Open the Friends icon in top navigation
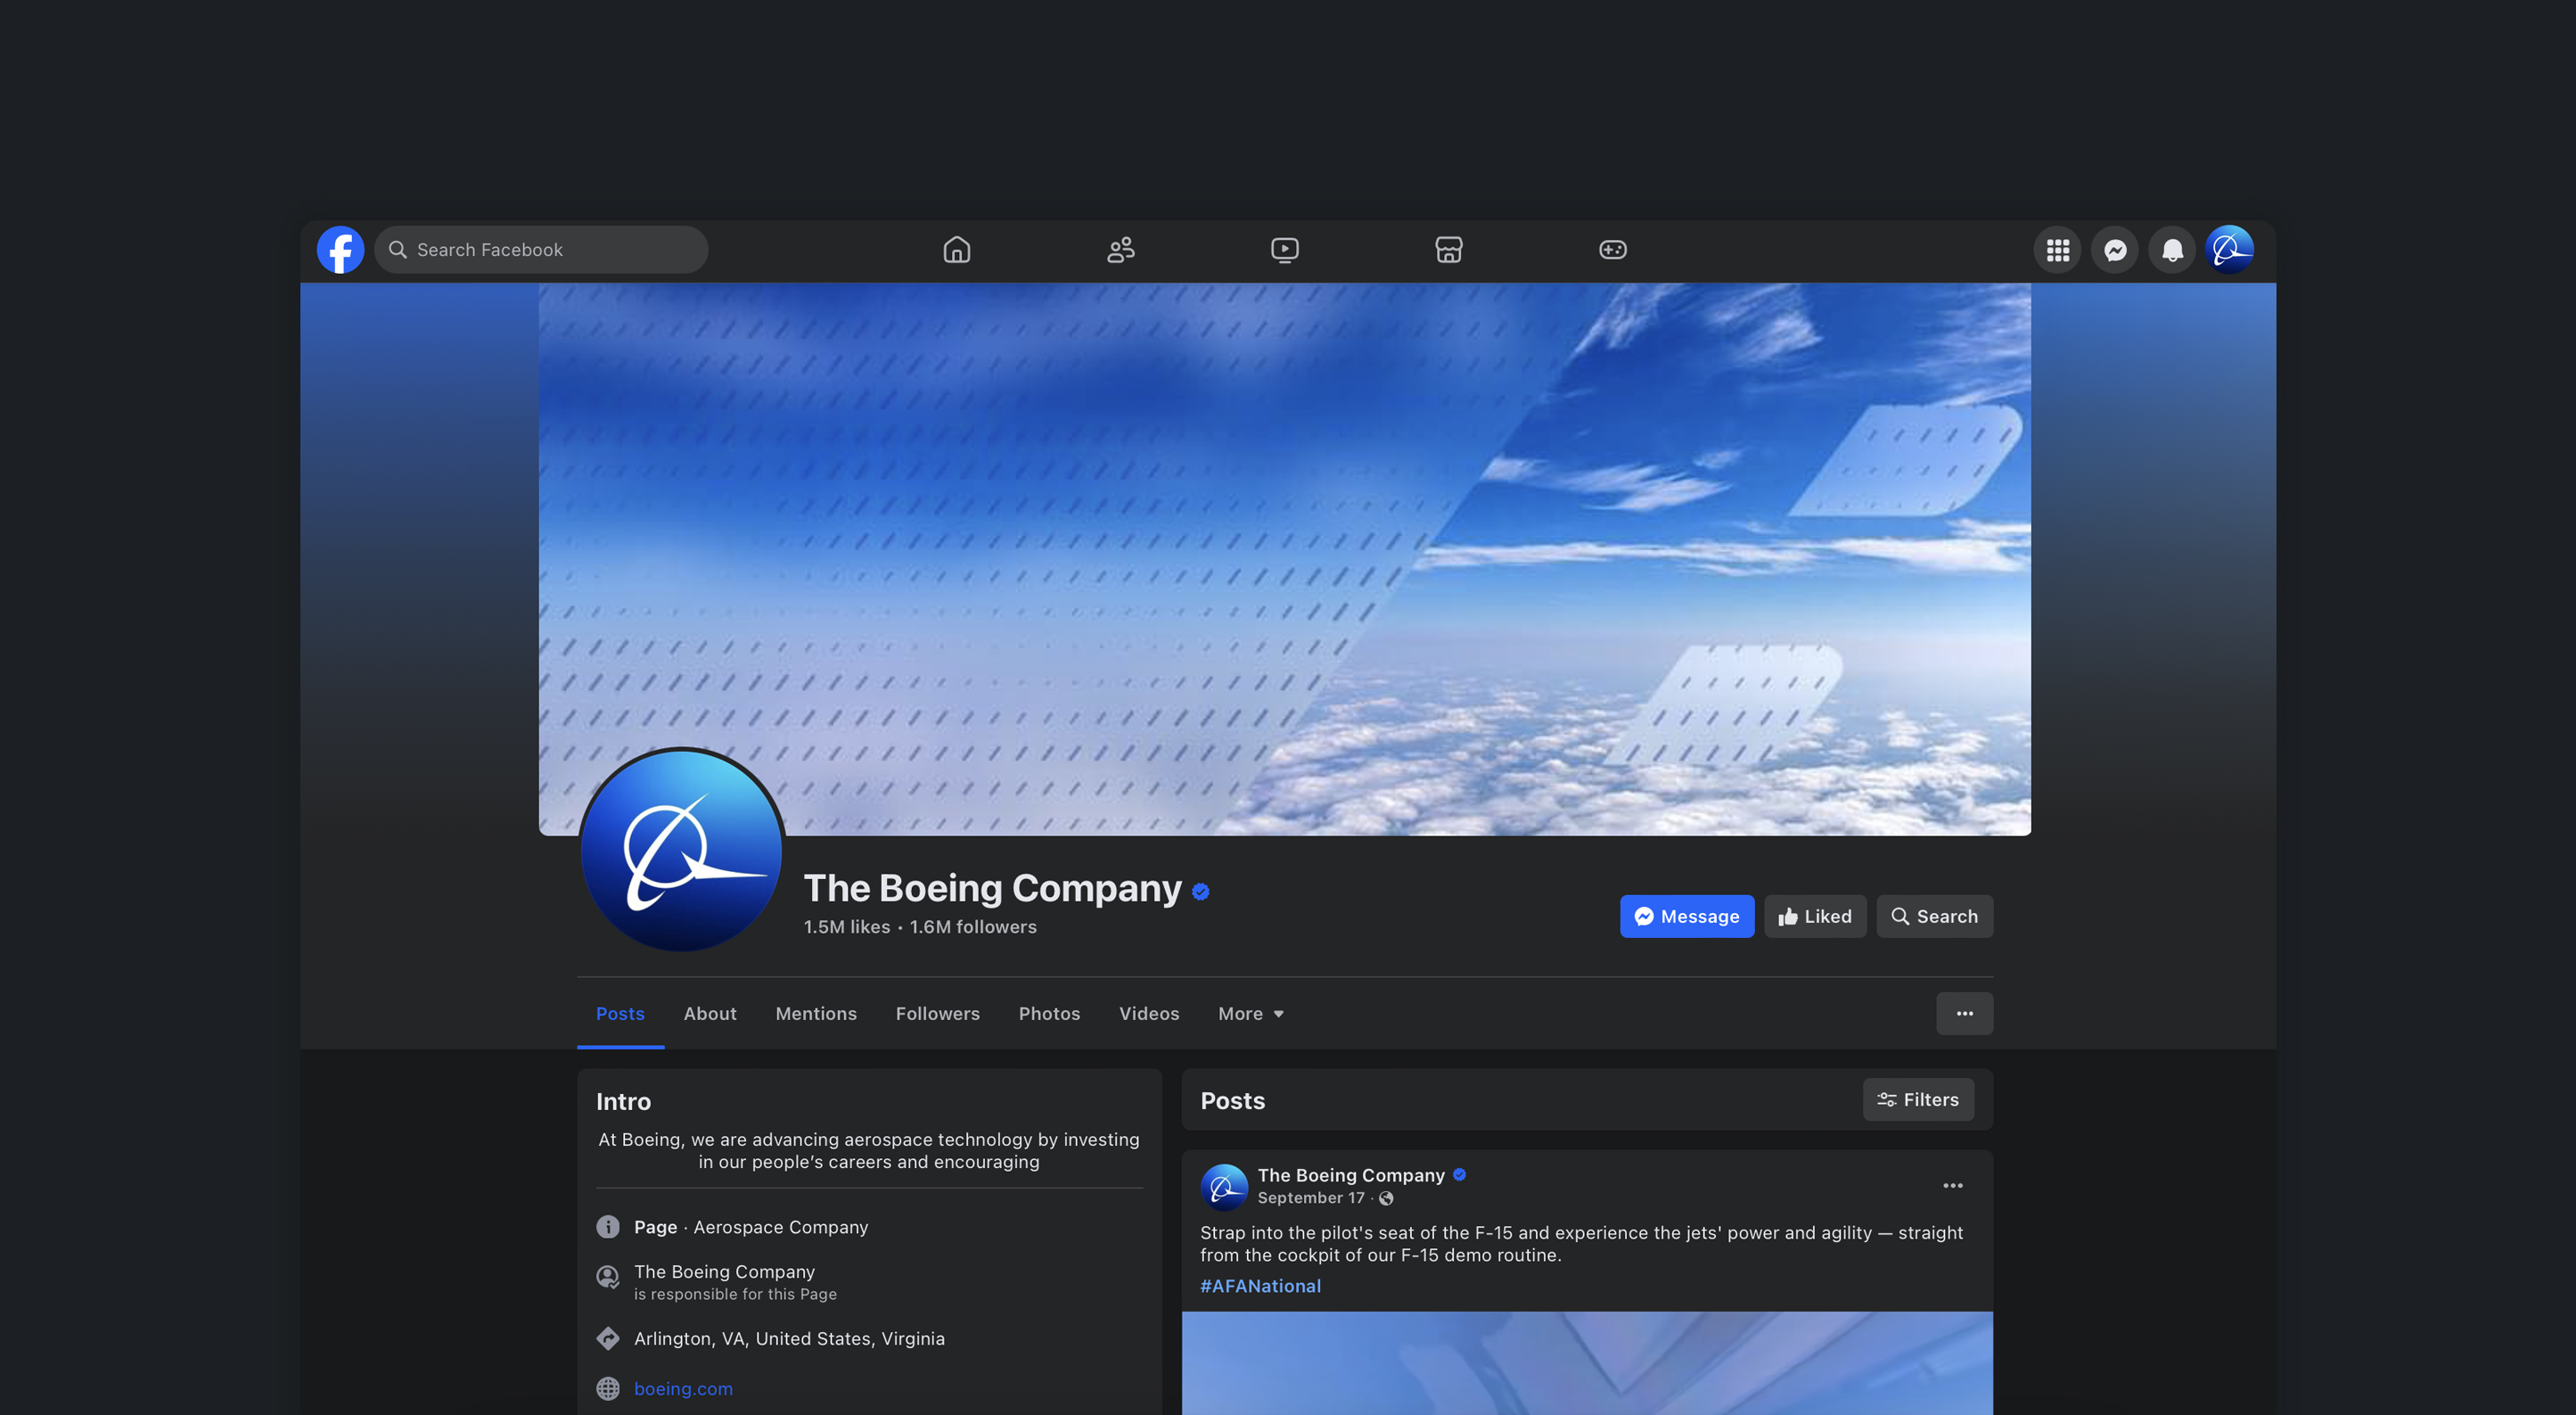This screenshot has width=2576, height=1415. (x=1120, y=250)
